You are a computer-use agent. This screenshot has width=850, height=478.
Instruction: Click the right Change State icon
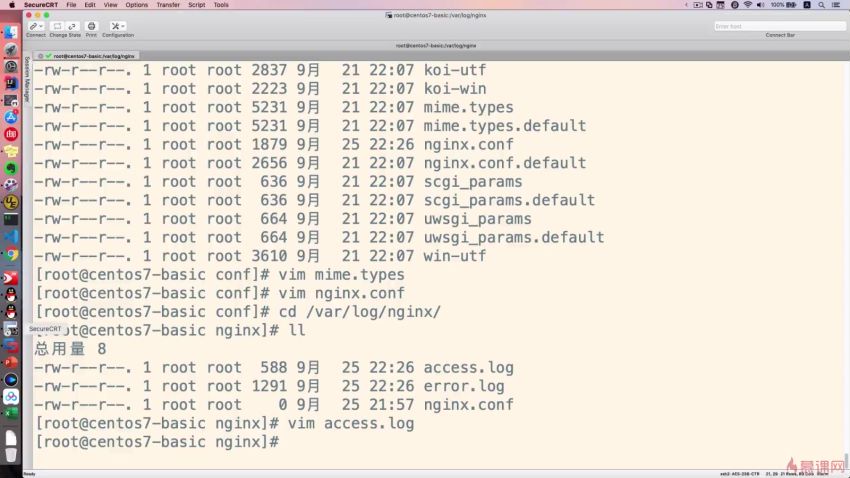click(72, 26)
